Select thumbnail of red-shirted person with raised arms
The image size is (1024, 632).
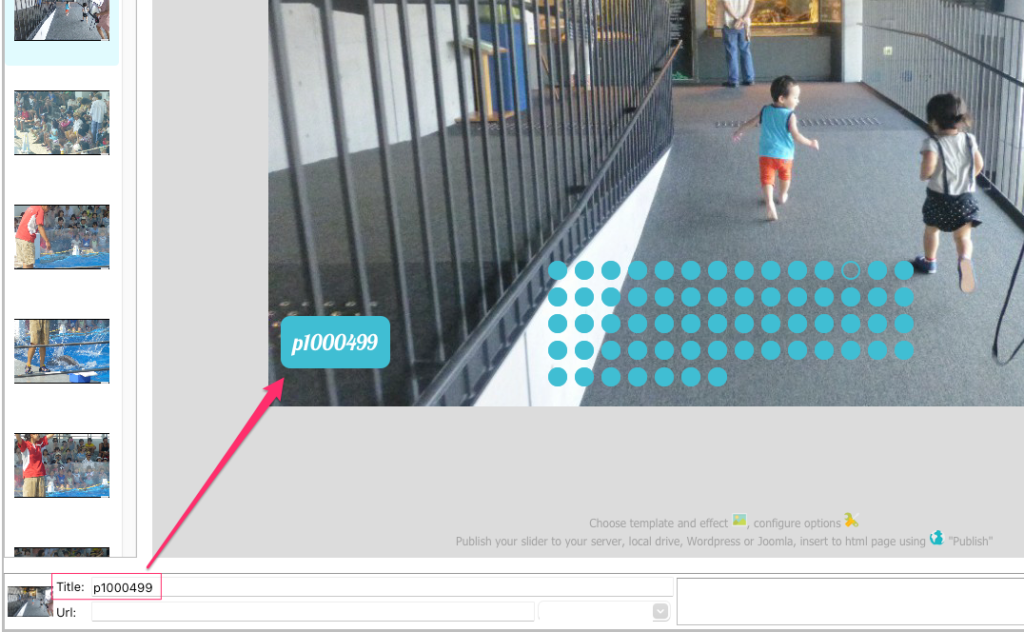coord(62,465)
